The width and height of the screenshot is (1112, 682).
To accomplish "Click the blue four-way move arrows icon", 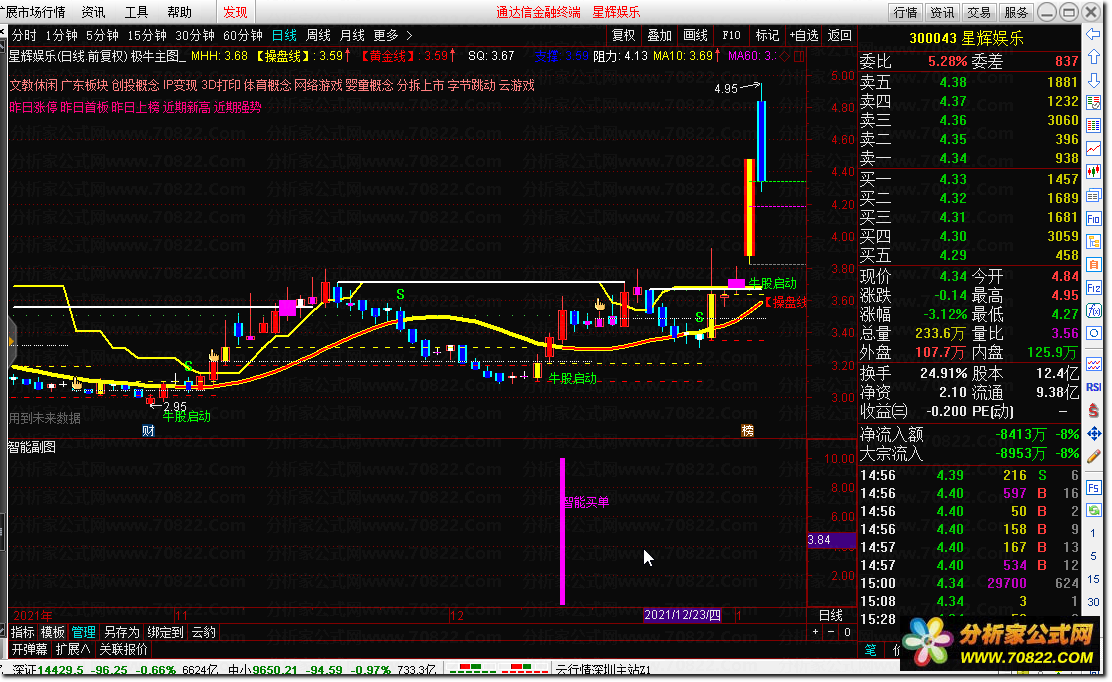I will 1093,435.
